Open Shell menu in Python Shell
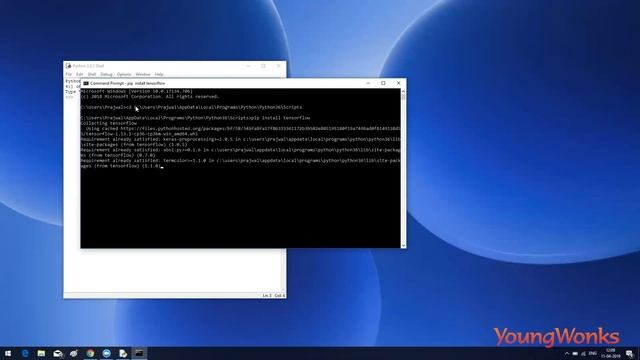This screenshot has width=640, height=360. pyautogui.click(x=92, y=74)
